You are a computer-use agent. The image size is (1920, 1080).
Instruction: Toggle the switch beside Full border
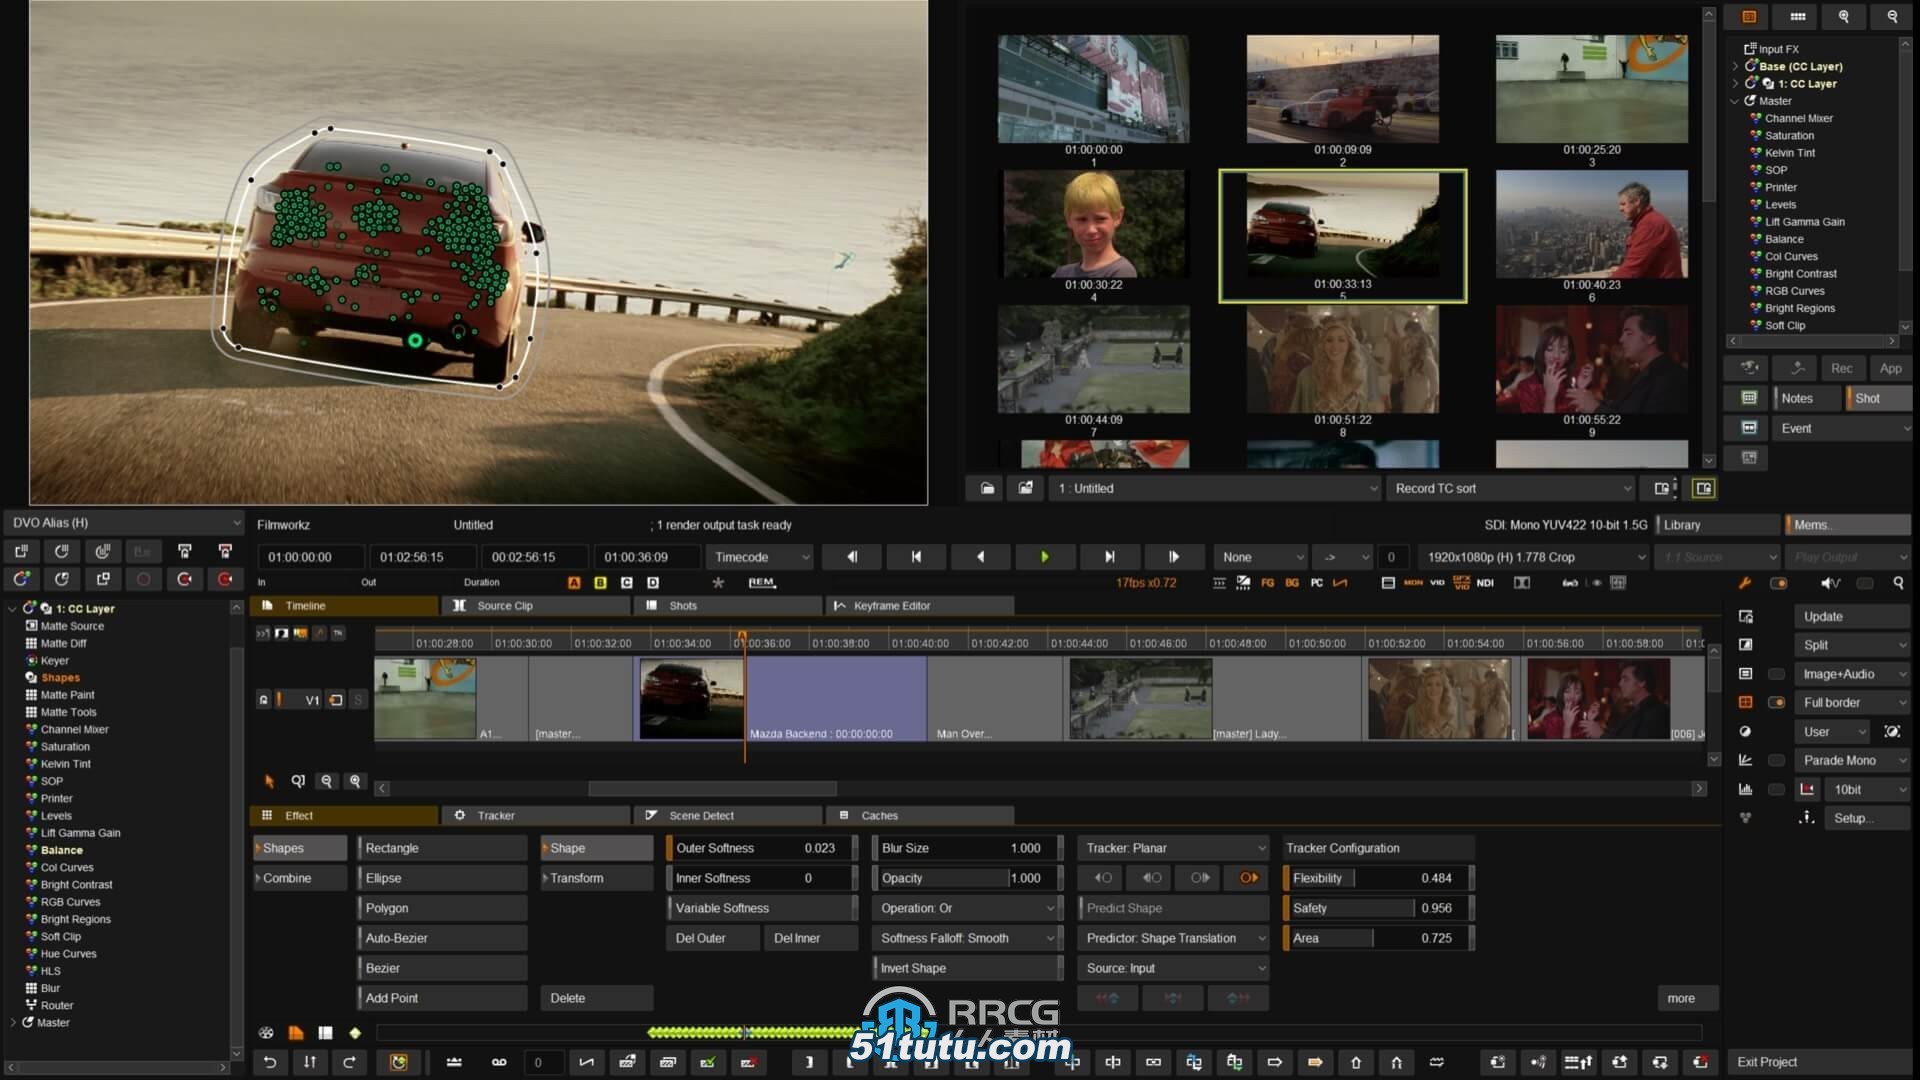1776,703
